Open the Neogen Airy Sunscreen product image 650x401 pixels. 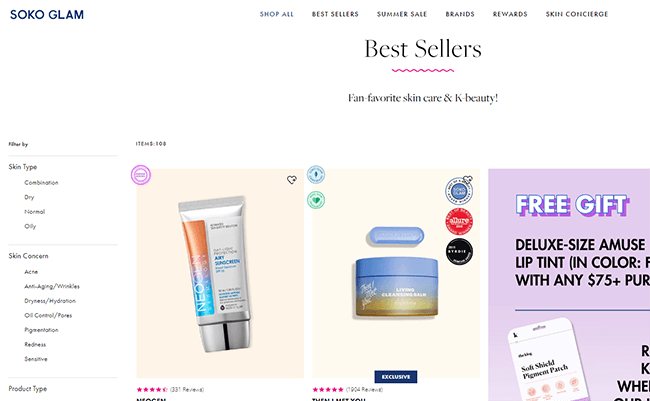click(x=220, y=273)
